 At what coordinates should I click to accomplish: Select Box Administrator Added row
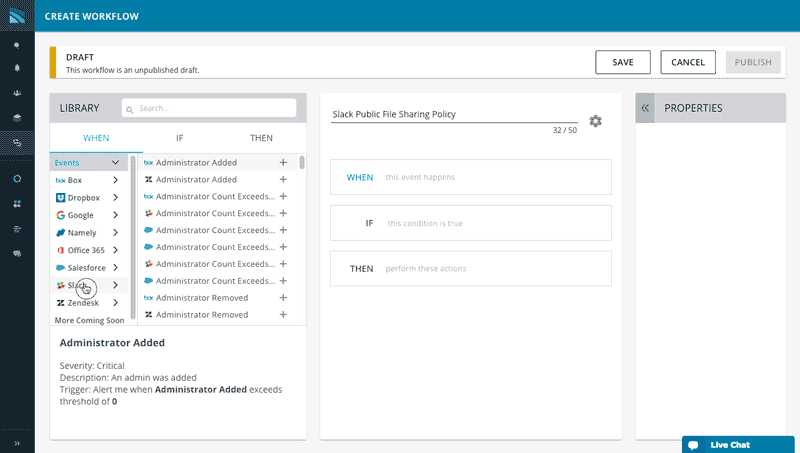coord(216,162)
